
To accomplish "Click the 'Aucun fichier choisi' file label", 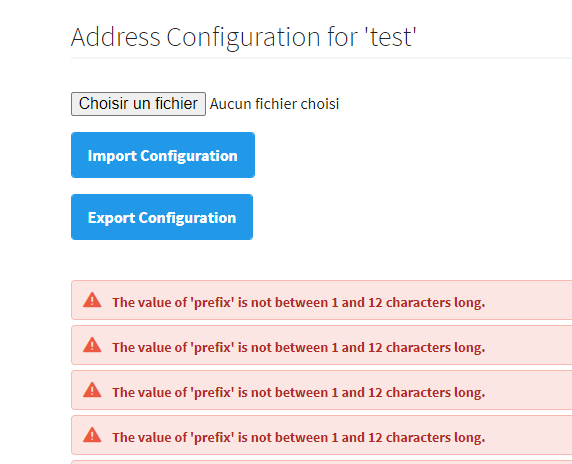I will coord(274,104).
